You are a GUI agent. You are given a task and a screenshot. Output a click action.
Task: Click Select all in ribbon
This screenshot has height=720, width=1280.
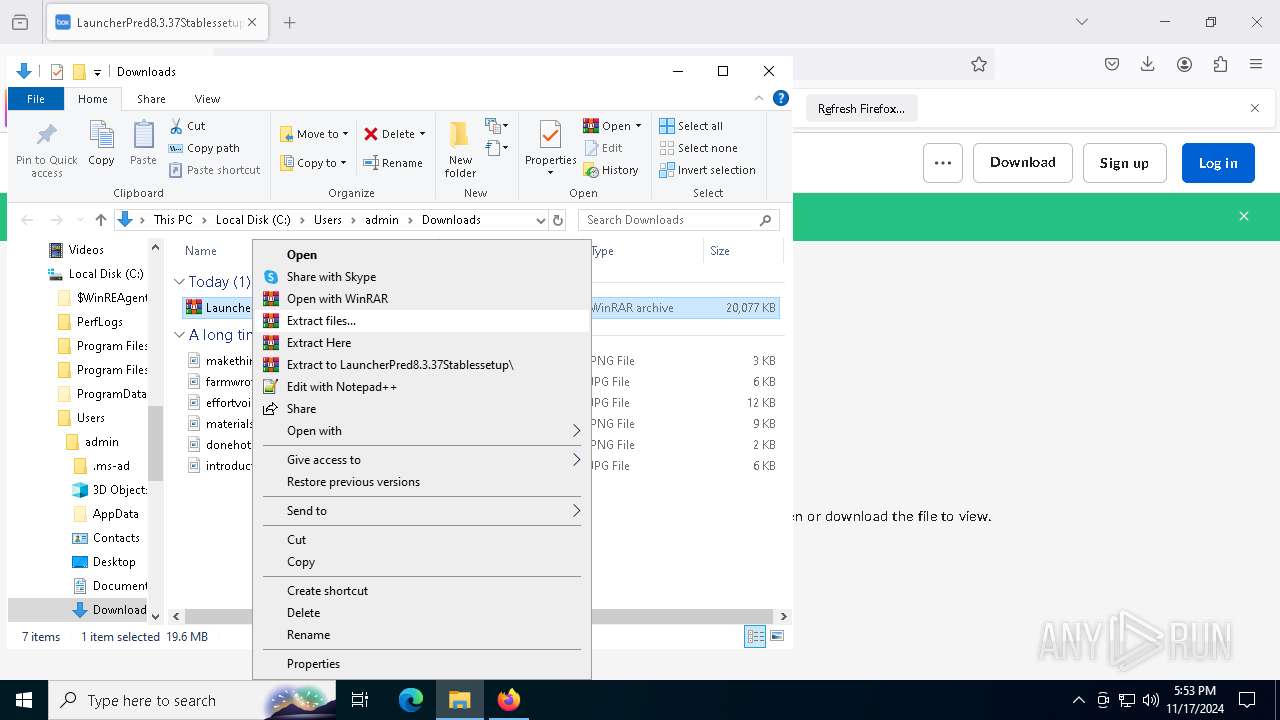[x=691, y=126]
